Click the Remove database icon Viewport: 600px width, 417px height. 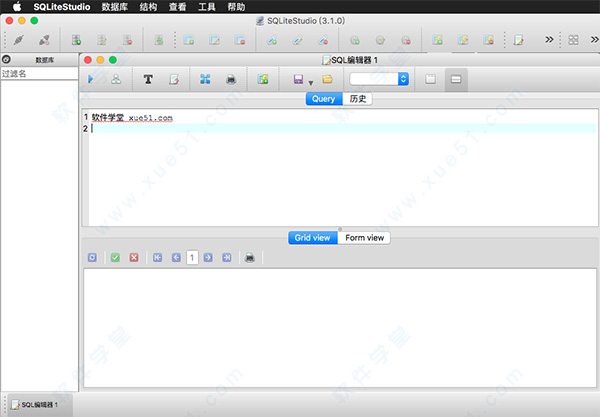point(127,40)
